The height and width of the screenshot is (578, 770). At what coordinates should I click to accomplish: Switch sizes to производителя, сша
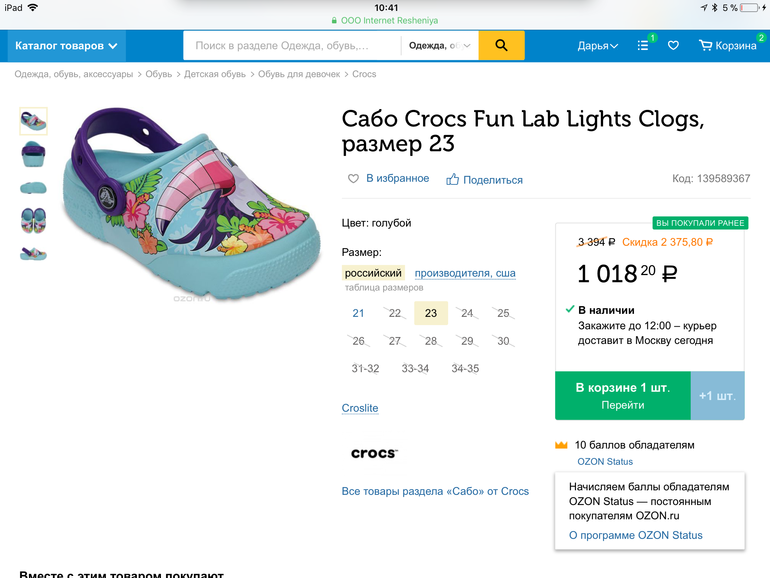click(x=465, y=273)
